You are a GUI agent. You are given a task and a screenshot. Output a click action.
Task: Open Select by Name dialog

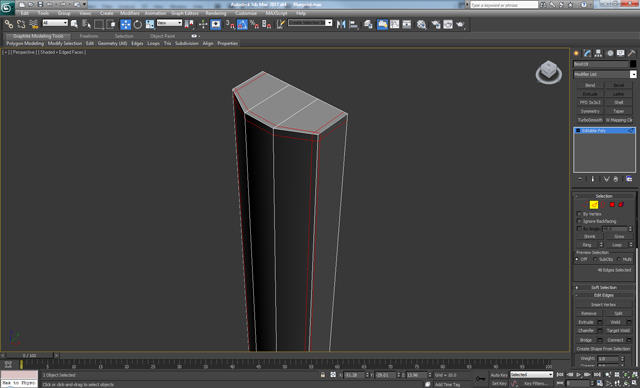[87, 24]
